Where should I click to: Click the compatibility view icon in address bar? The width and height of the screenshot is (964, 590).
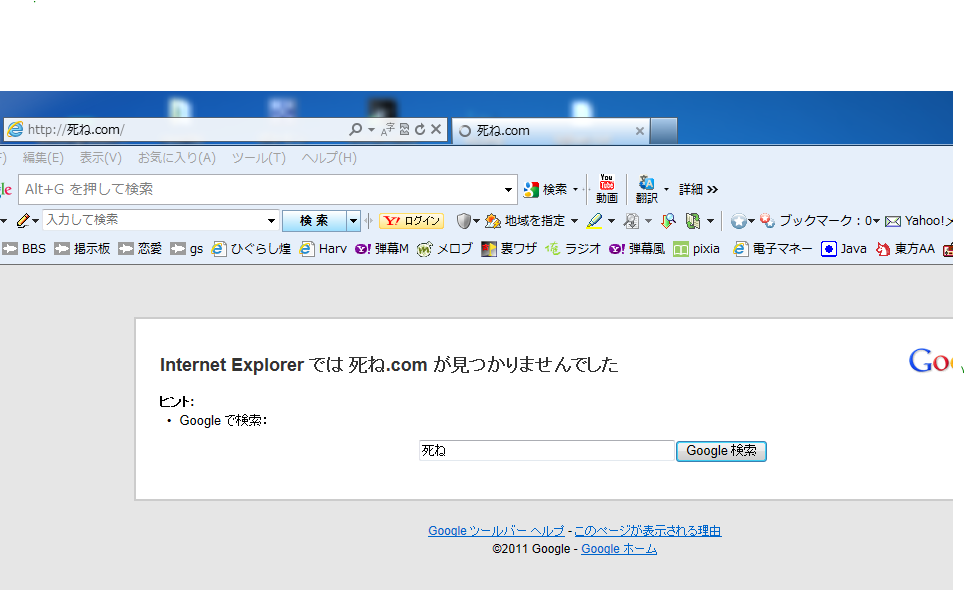[404, 129]
